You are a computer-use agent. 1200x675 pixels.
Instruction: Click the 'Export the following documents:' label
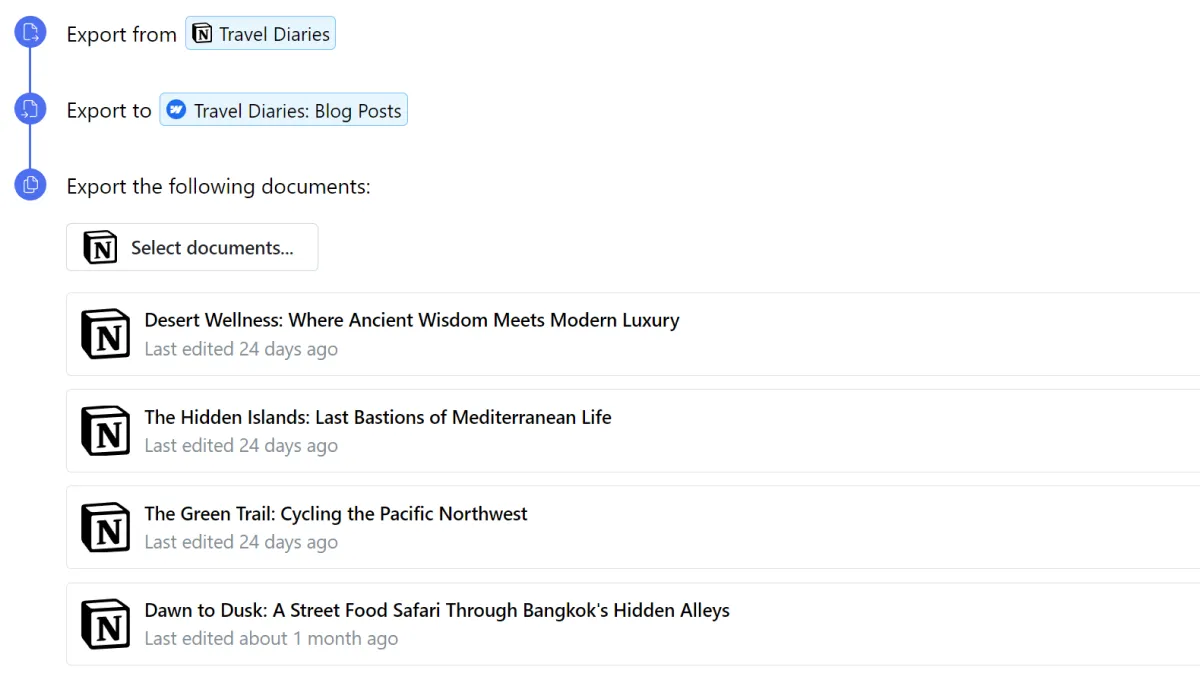218,186
